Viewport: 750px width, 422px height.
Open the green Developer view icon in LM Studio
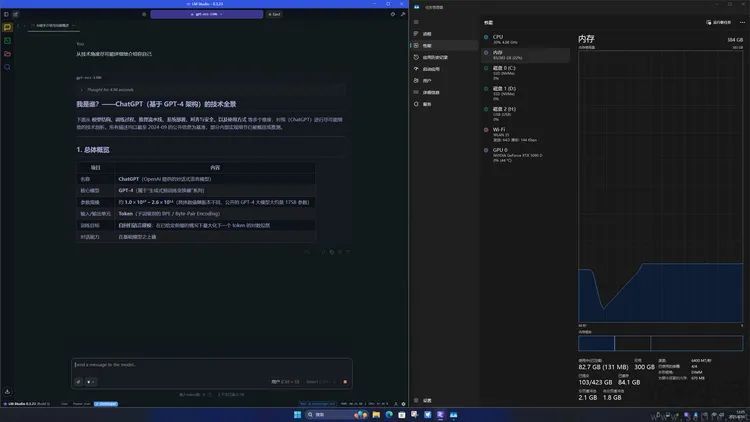pyautogui.click(x=7, y=41)
